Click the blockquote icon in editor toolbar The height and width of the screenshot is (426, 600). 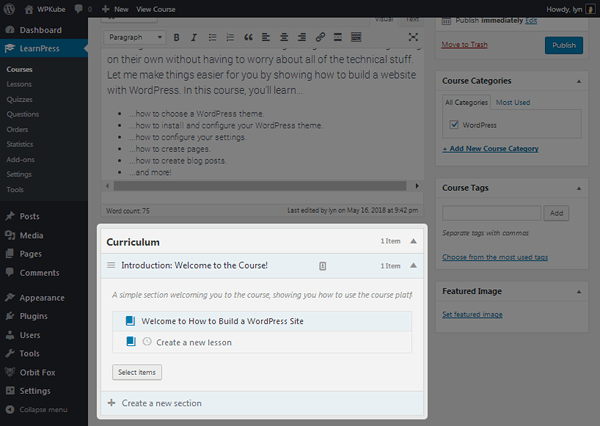(247, 37)
